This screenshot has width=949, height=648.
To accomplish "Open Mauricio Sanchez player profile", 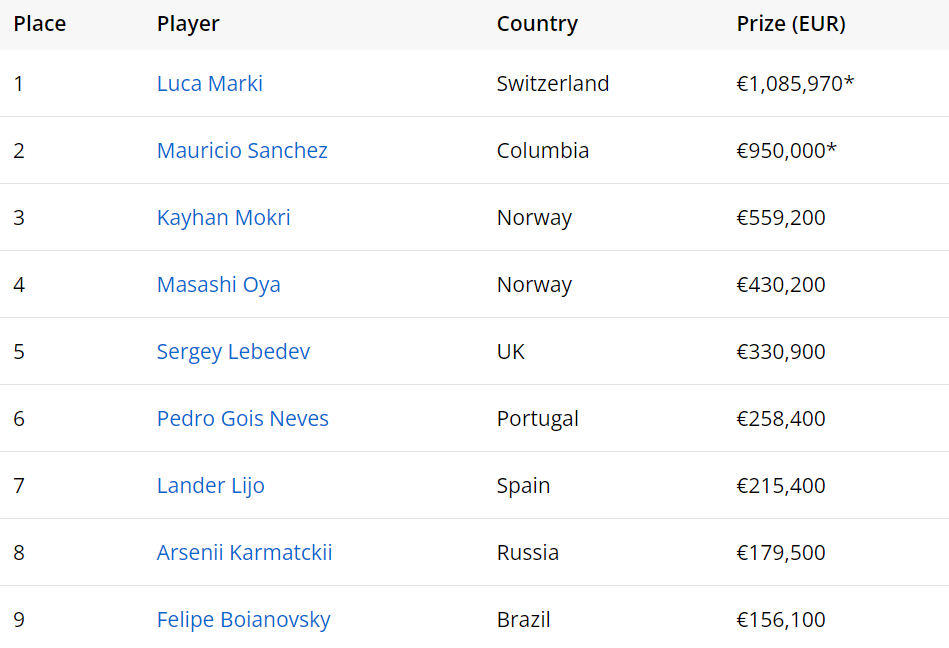I will pos(242,151).
